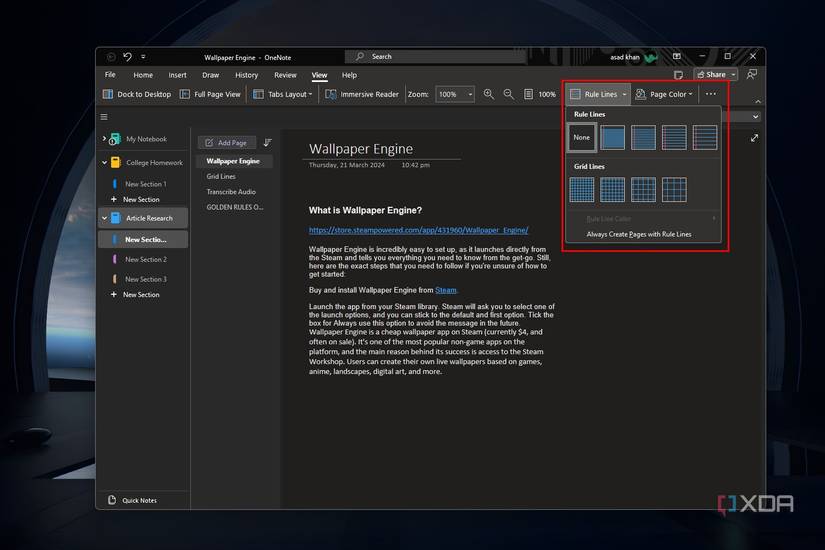Switch to the History ribbon tab
Viewport: 825px width, 550px height.
coord(246,75)
